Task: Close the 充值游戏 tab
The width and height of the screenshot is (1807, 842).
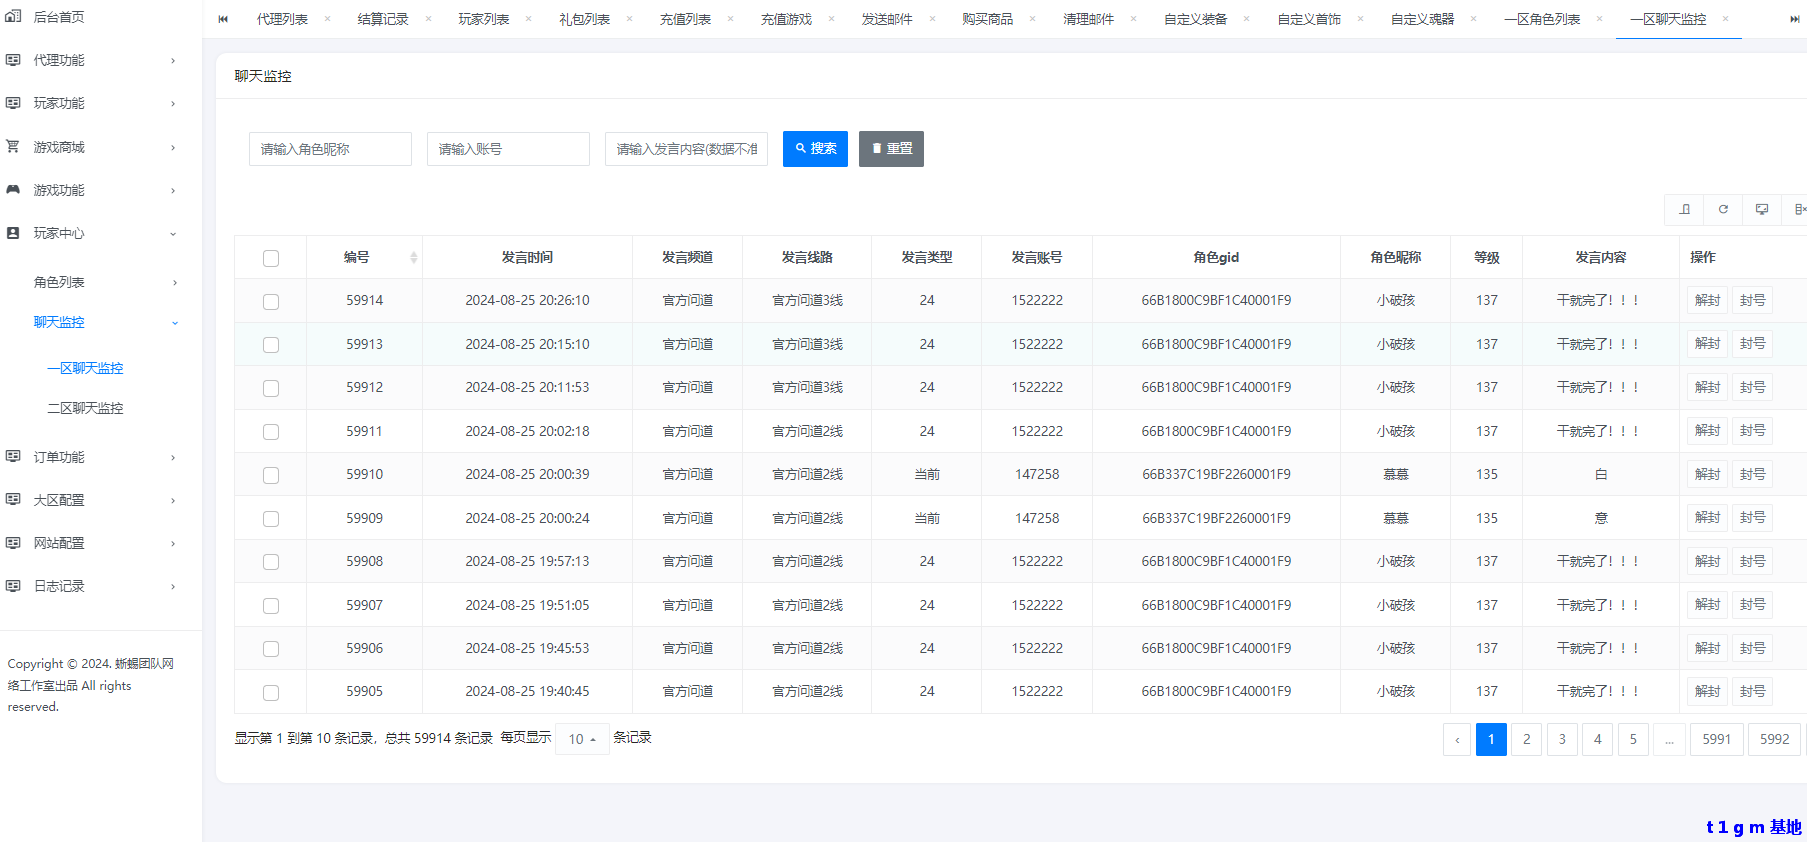Action: [831, 19]
